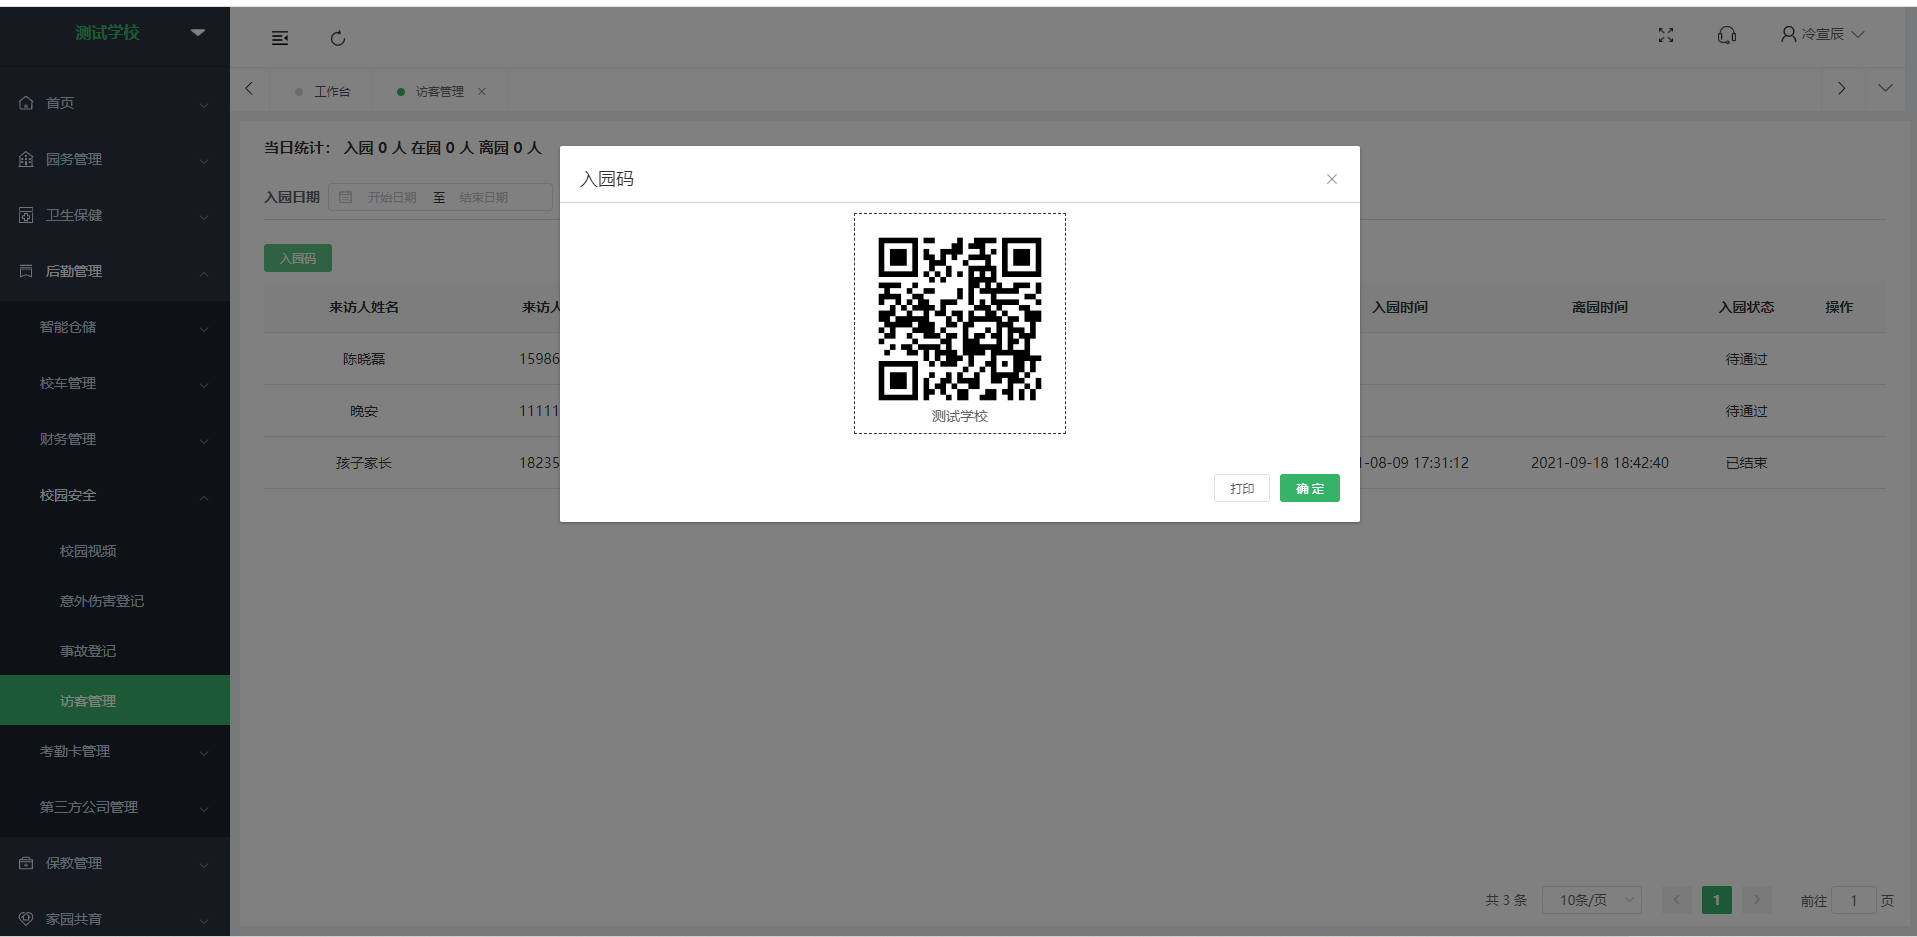Click the refresh page icon
The image size is (1917, 937).
338,38
